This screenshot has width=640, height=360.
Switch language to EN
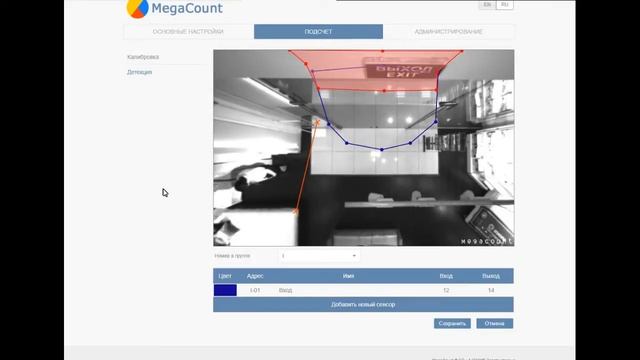[487, 4]
